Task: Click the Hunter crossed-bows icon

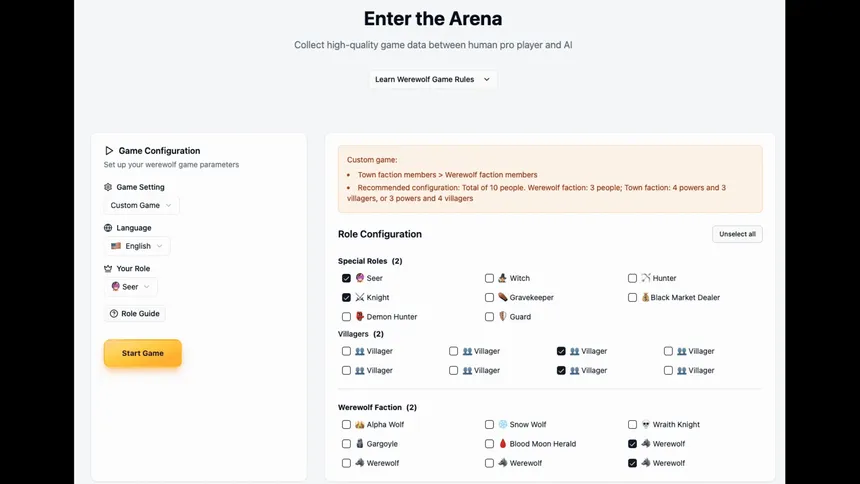Action: (646, 278)
